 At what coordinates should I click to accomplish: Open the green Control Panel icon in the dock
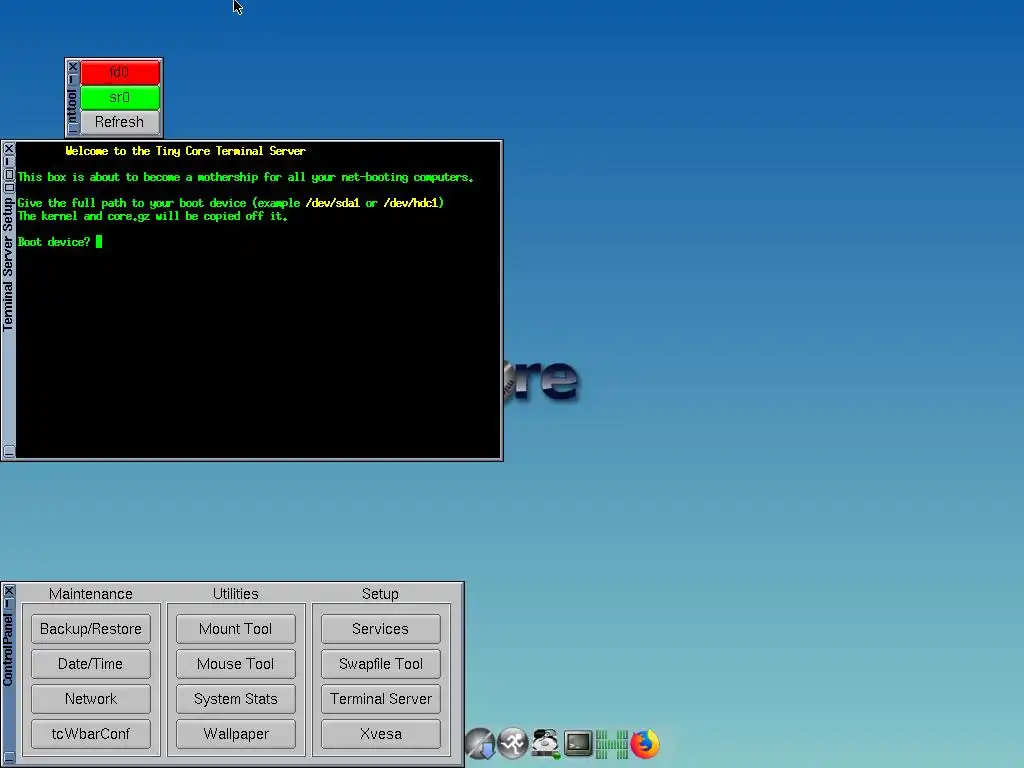coord(612,744)
